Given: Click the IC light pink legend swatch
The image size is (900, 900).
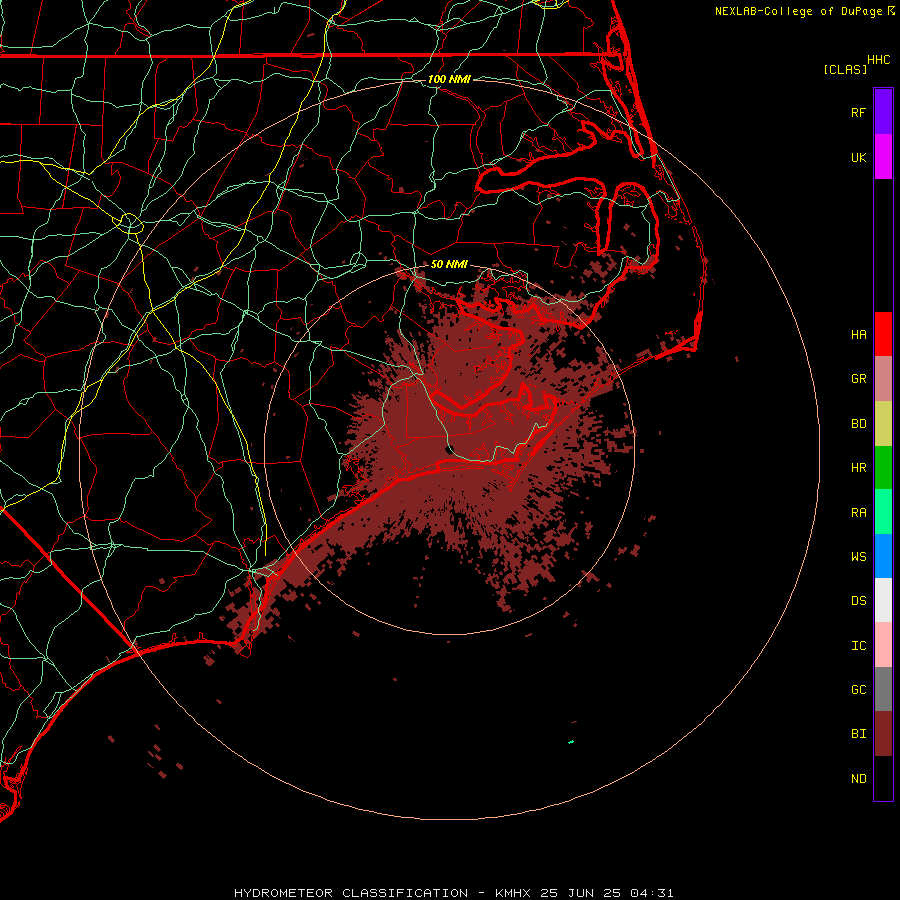Looking at the screenshot, I should [883, 645].
